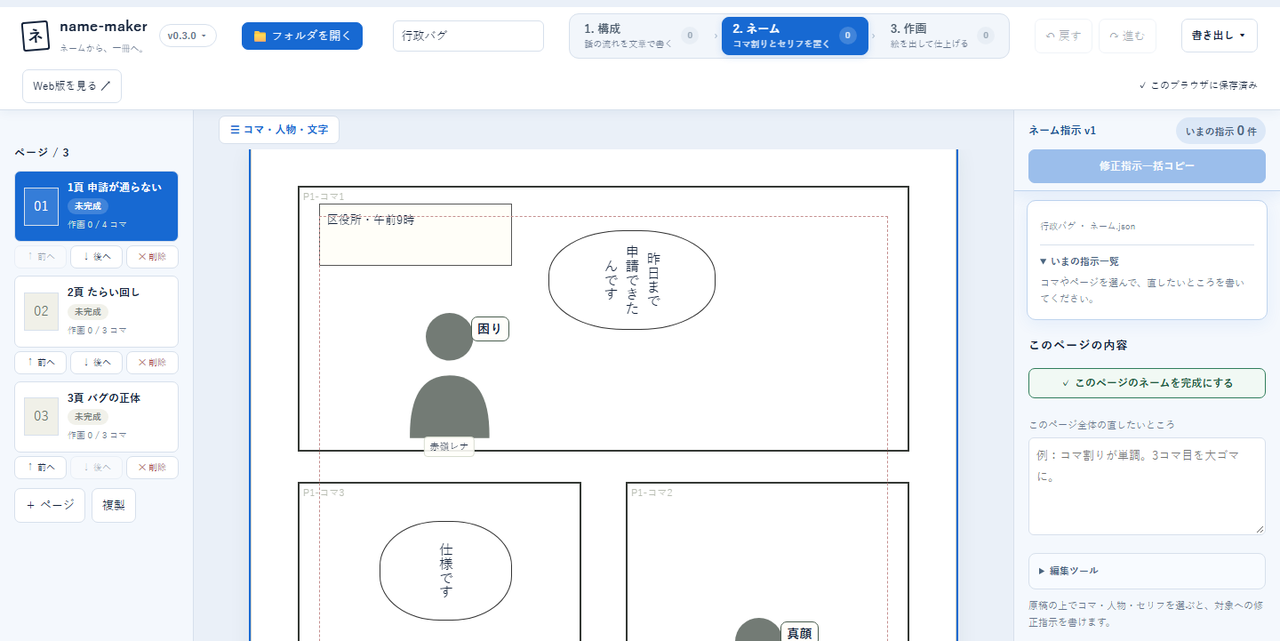Move page 2 earlier with 前へ
The height and width of the screenshot is (641, 1280).
pyautogui.click(x=41, y=362)
